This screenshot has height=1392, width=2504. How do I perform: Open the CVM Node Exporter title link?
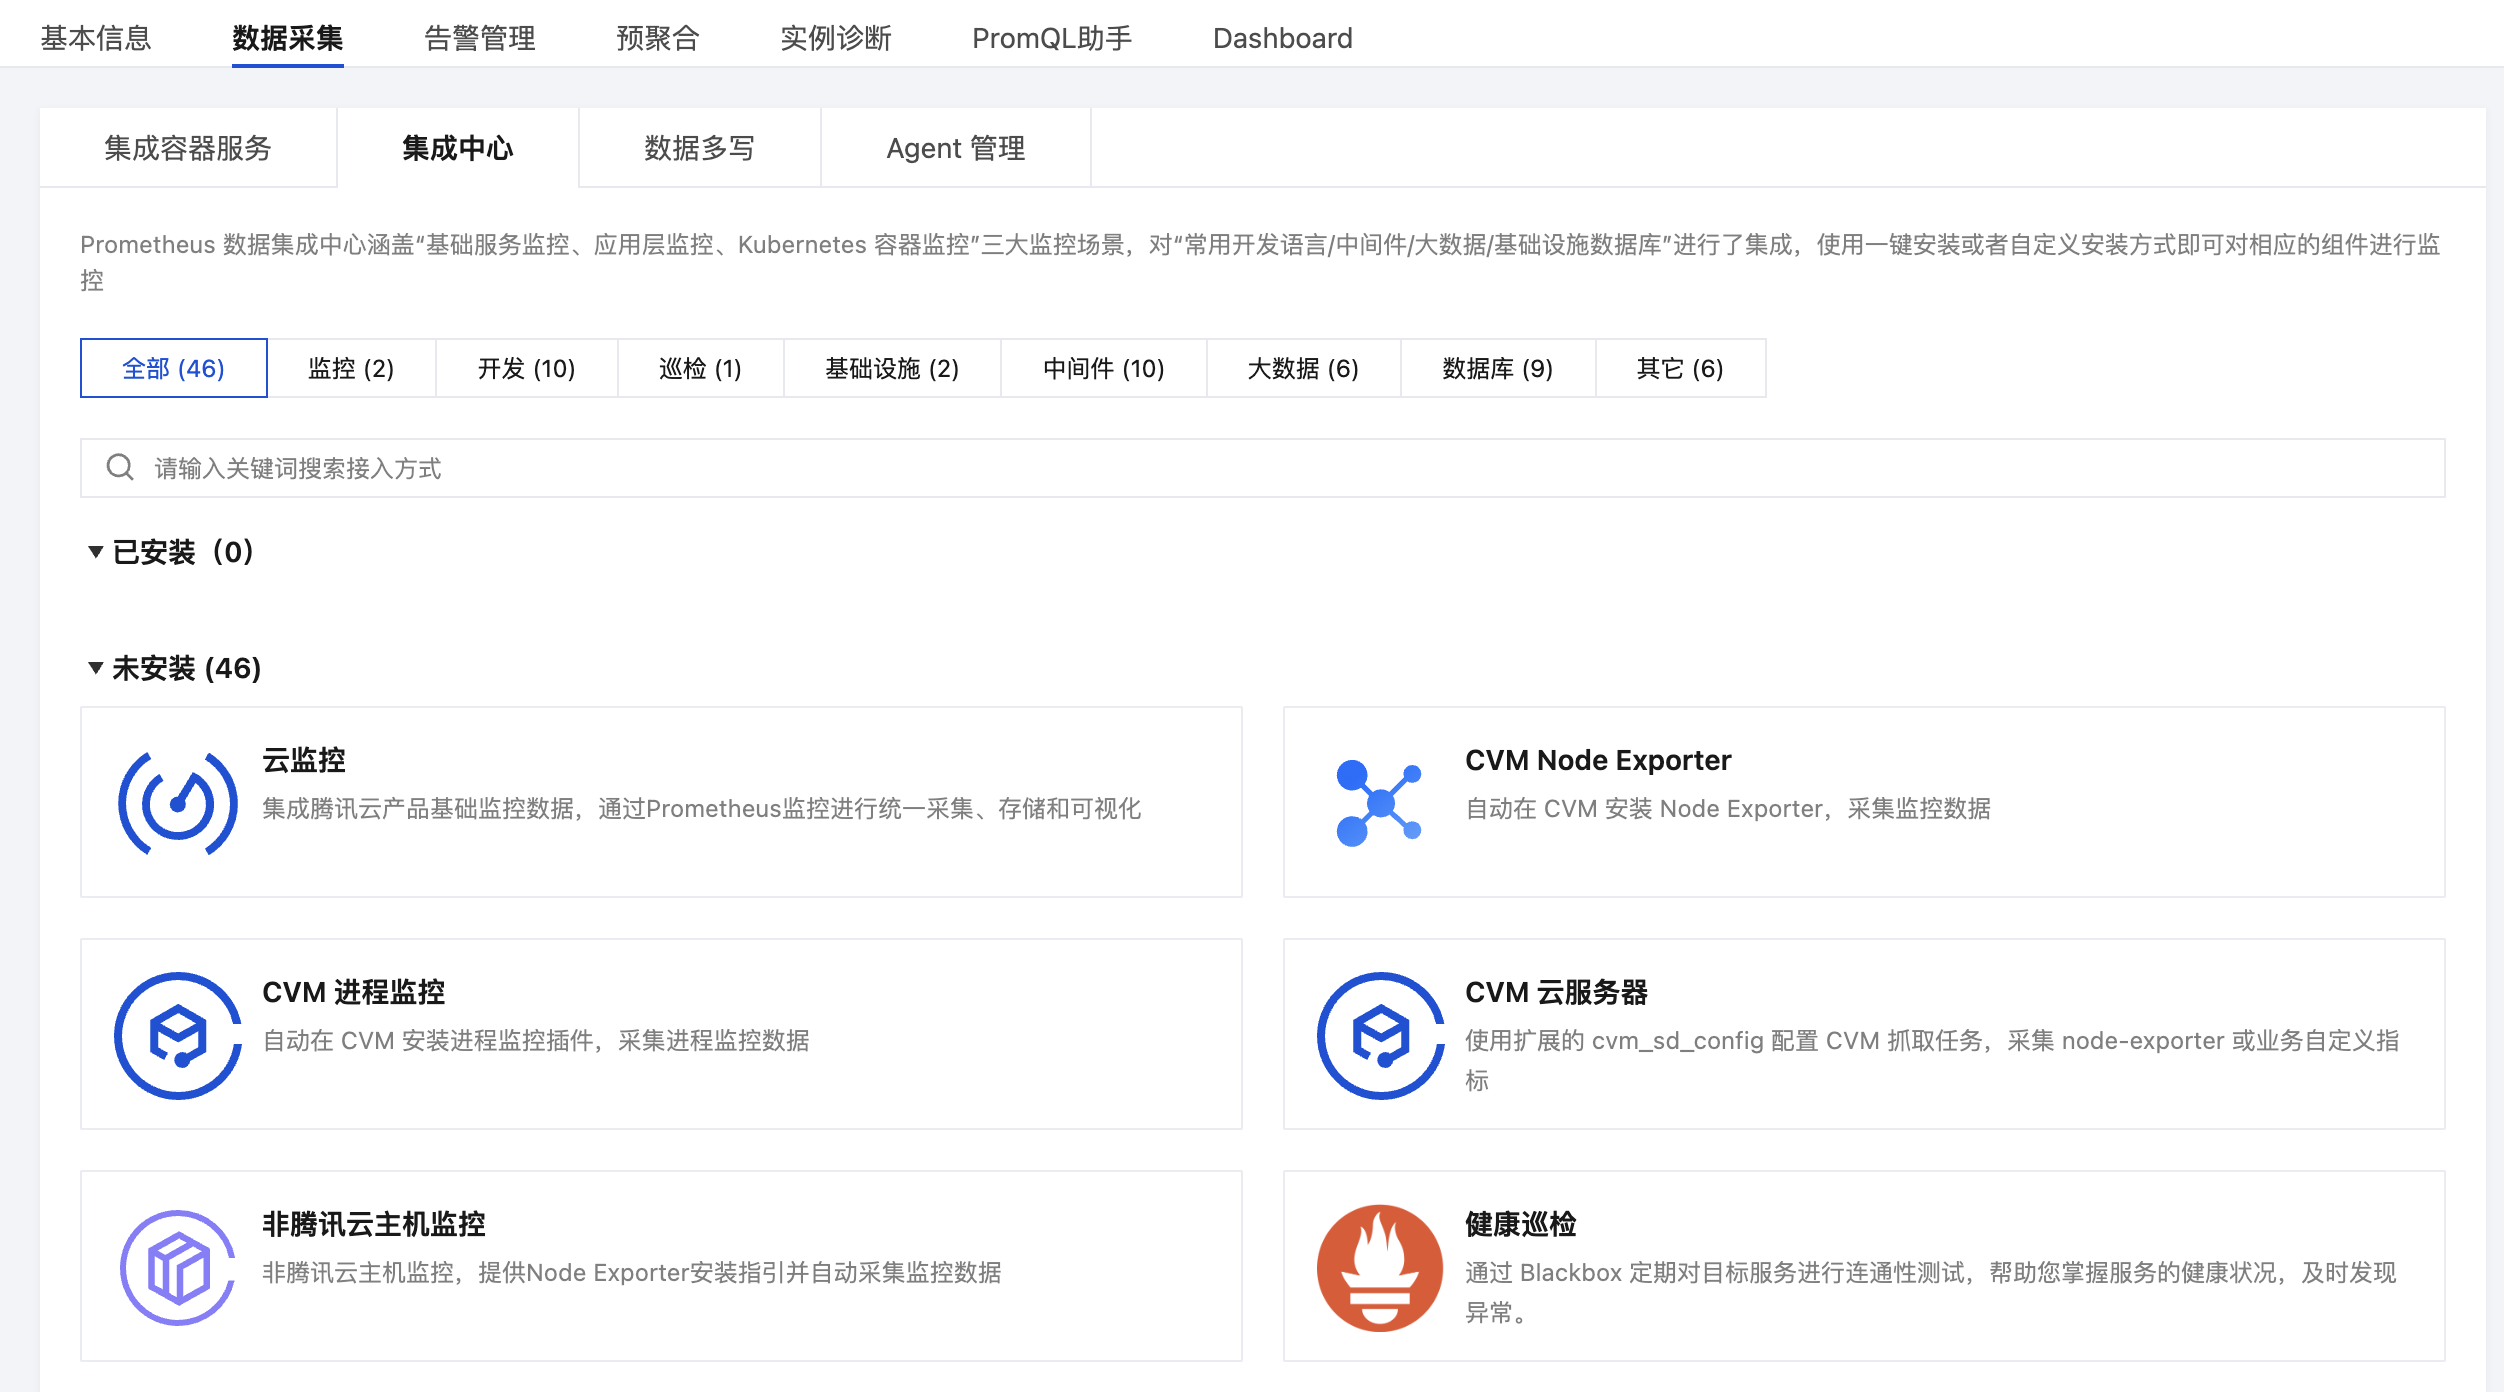click(x=1597, y=760)
